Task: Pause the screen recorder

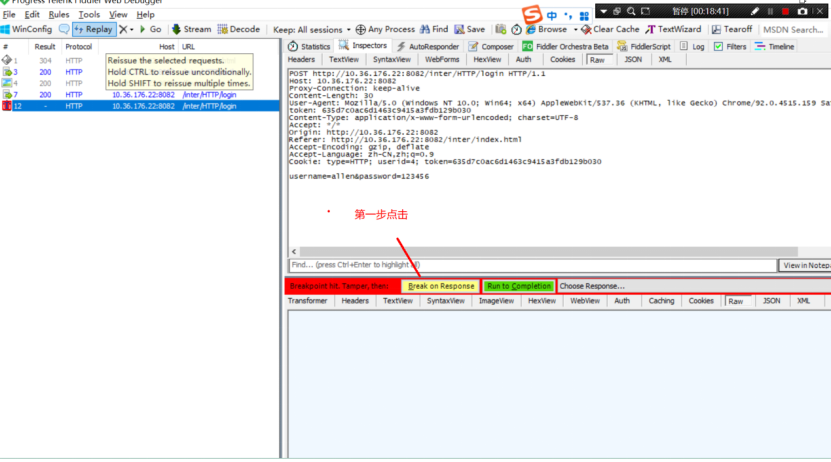Action: click(770, 11)
